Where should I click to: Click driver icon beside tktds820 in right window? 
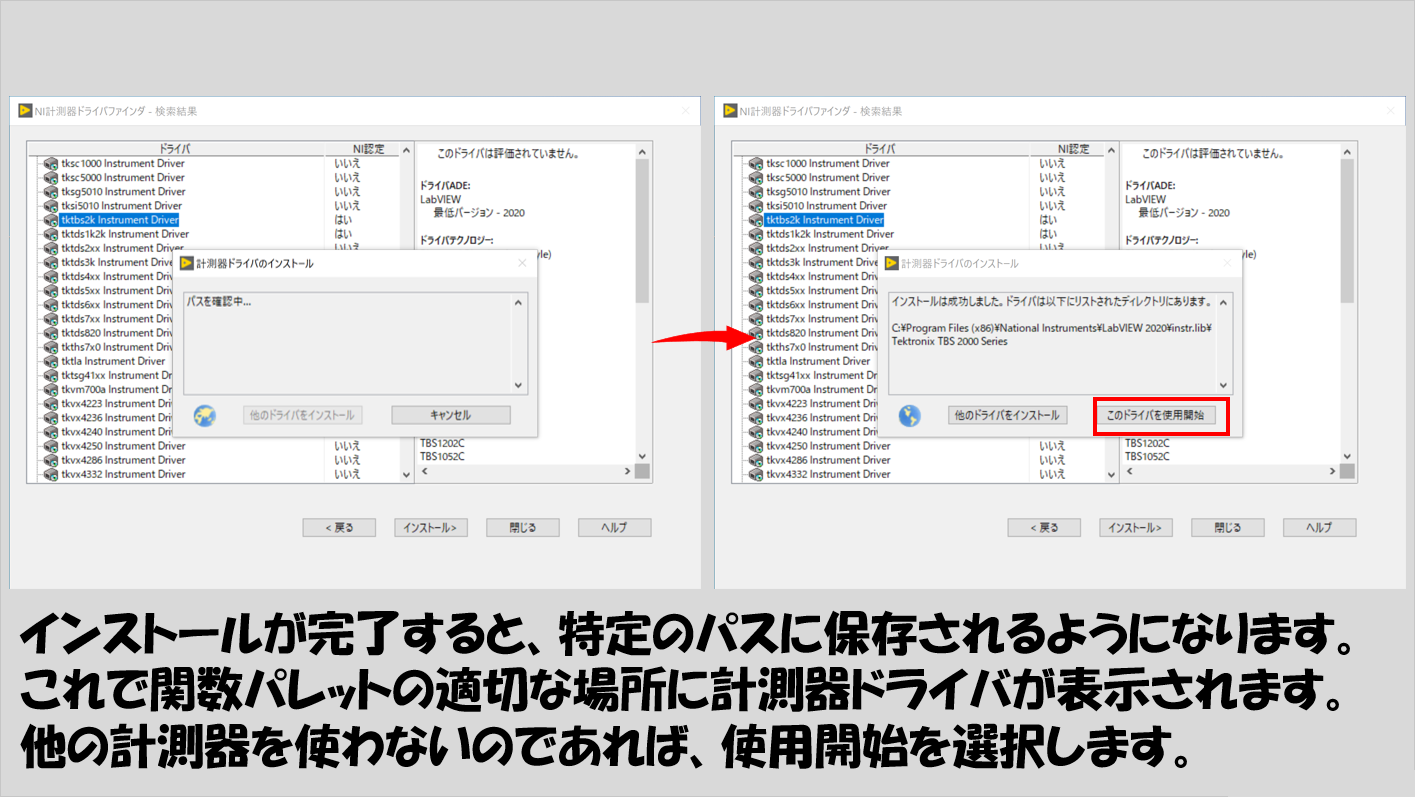[755, 333]
